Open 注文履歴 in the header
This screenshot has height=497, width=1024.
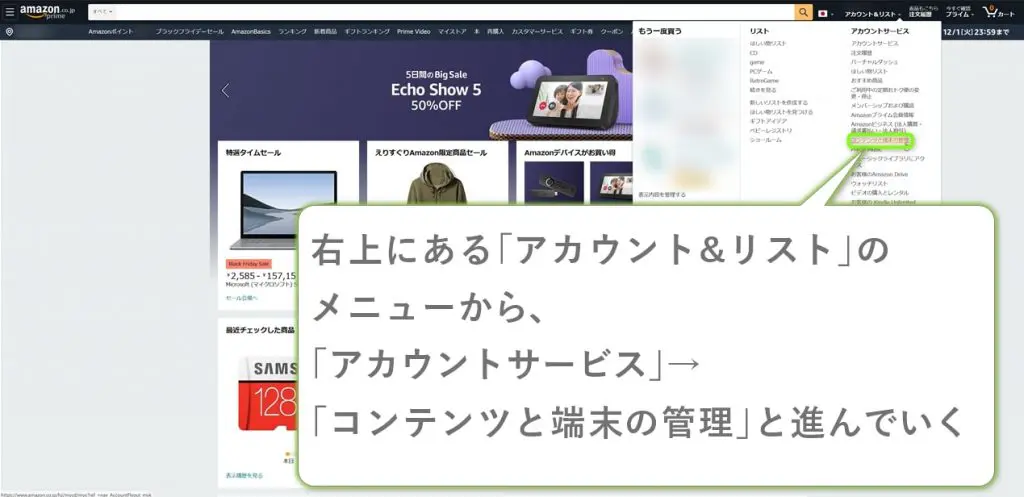[920, 12]
